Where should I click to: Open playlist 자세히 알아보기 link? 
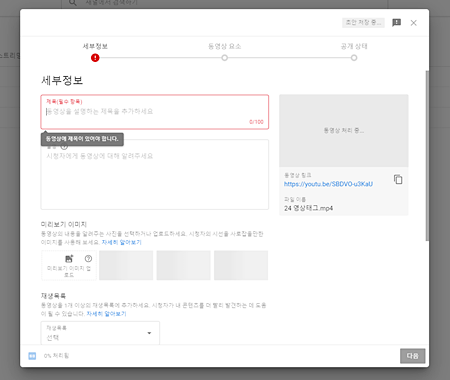click(x=106, y=314)
